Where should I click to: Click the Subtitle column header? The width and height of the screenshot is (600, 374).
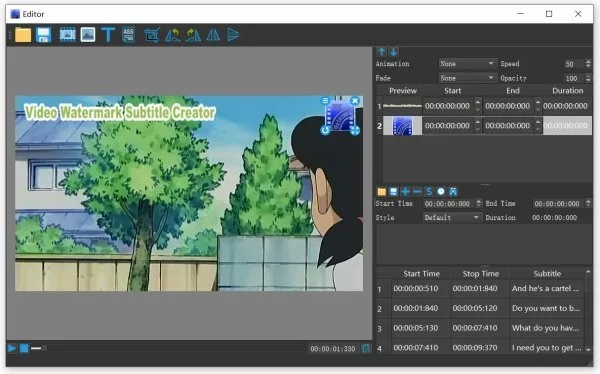(547, 274)
